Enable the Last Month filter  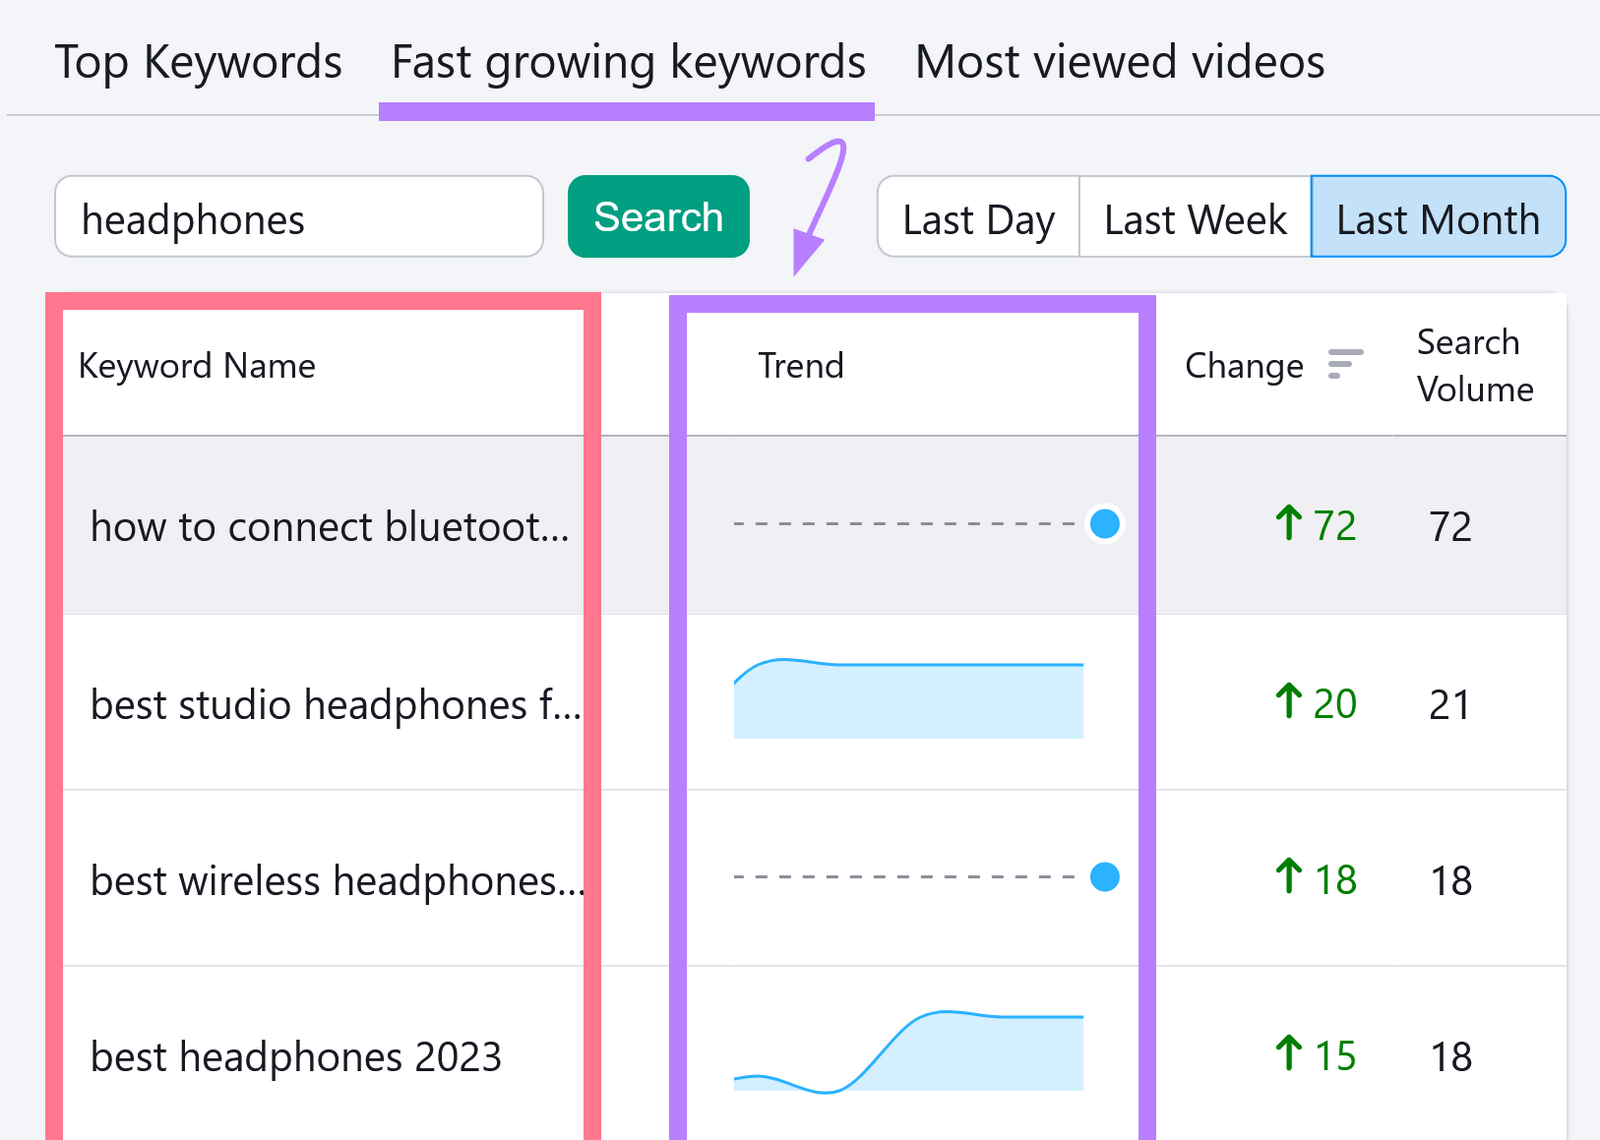1437,217
